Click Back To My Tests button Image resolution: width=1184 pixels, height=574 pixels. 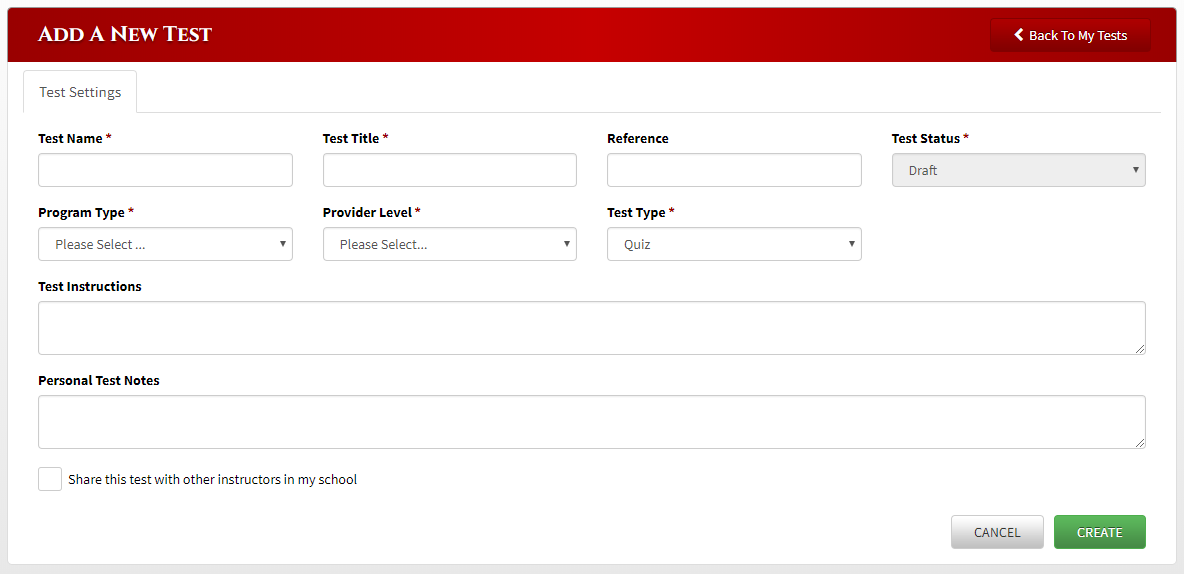click(1070, 35)
